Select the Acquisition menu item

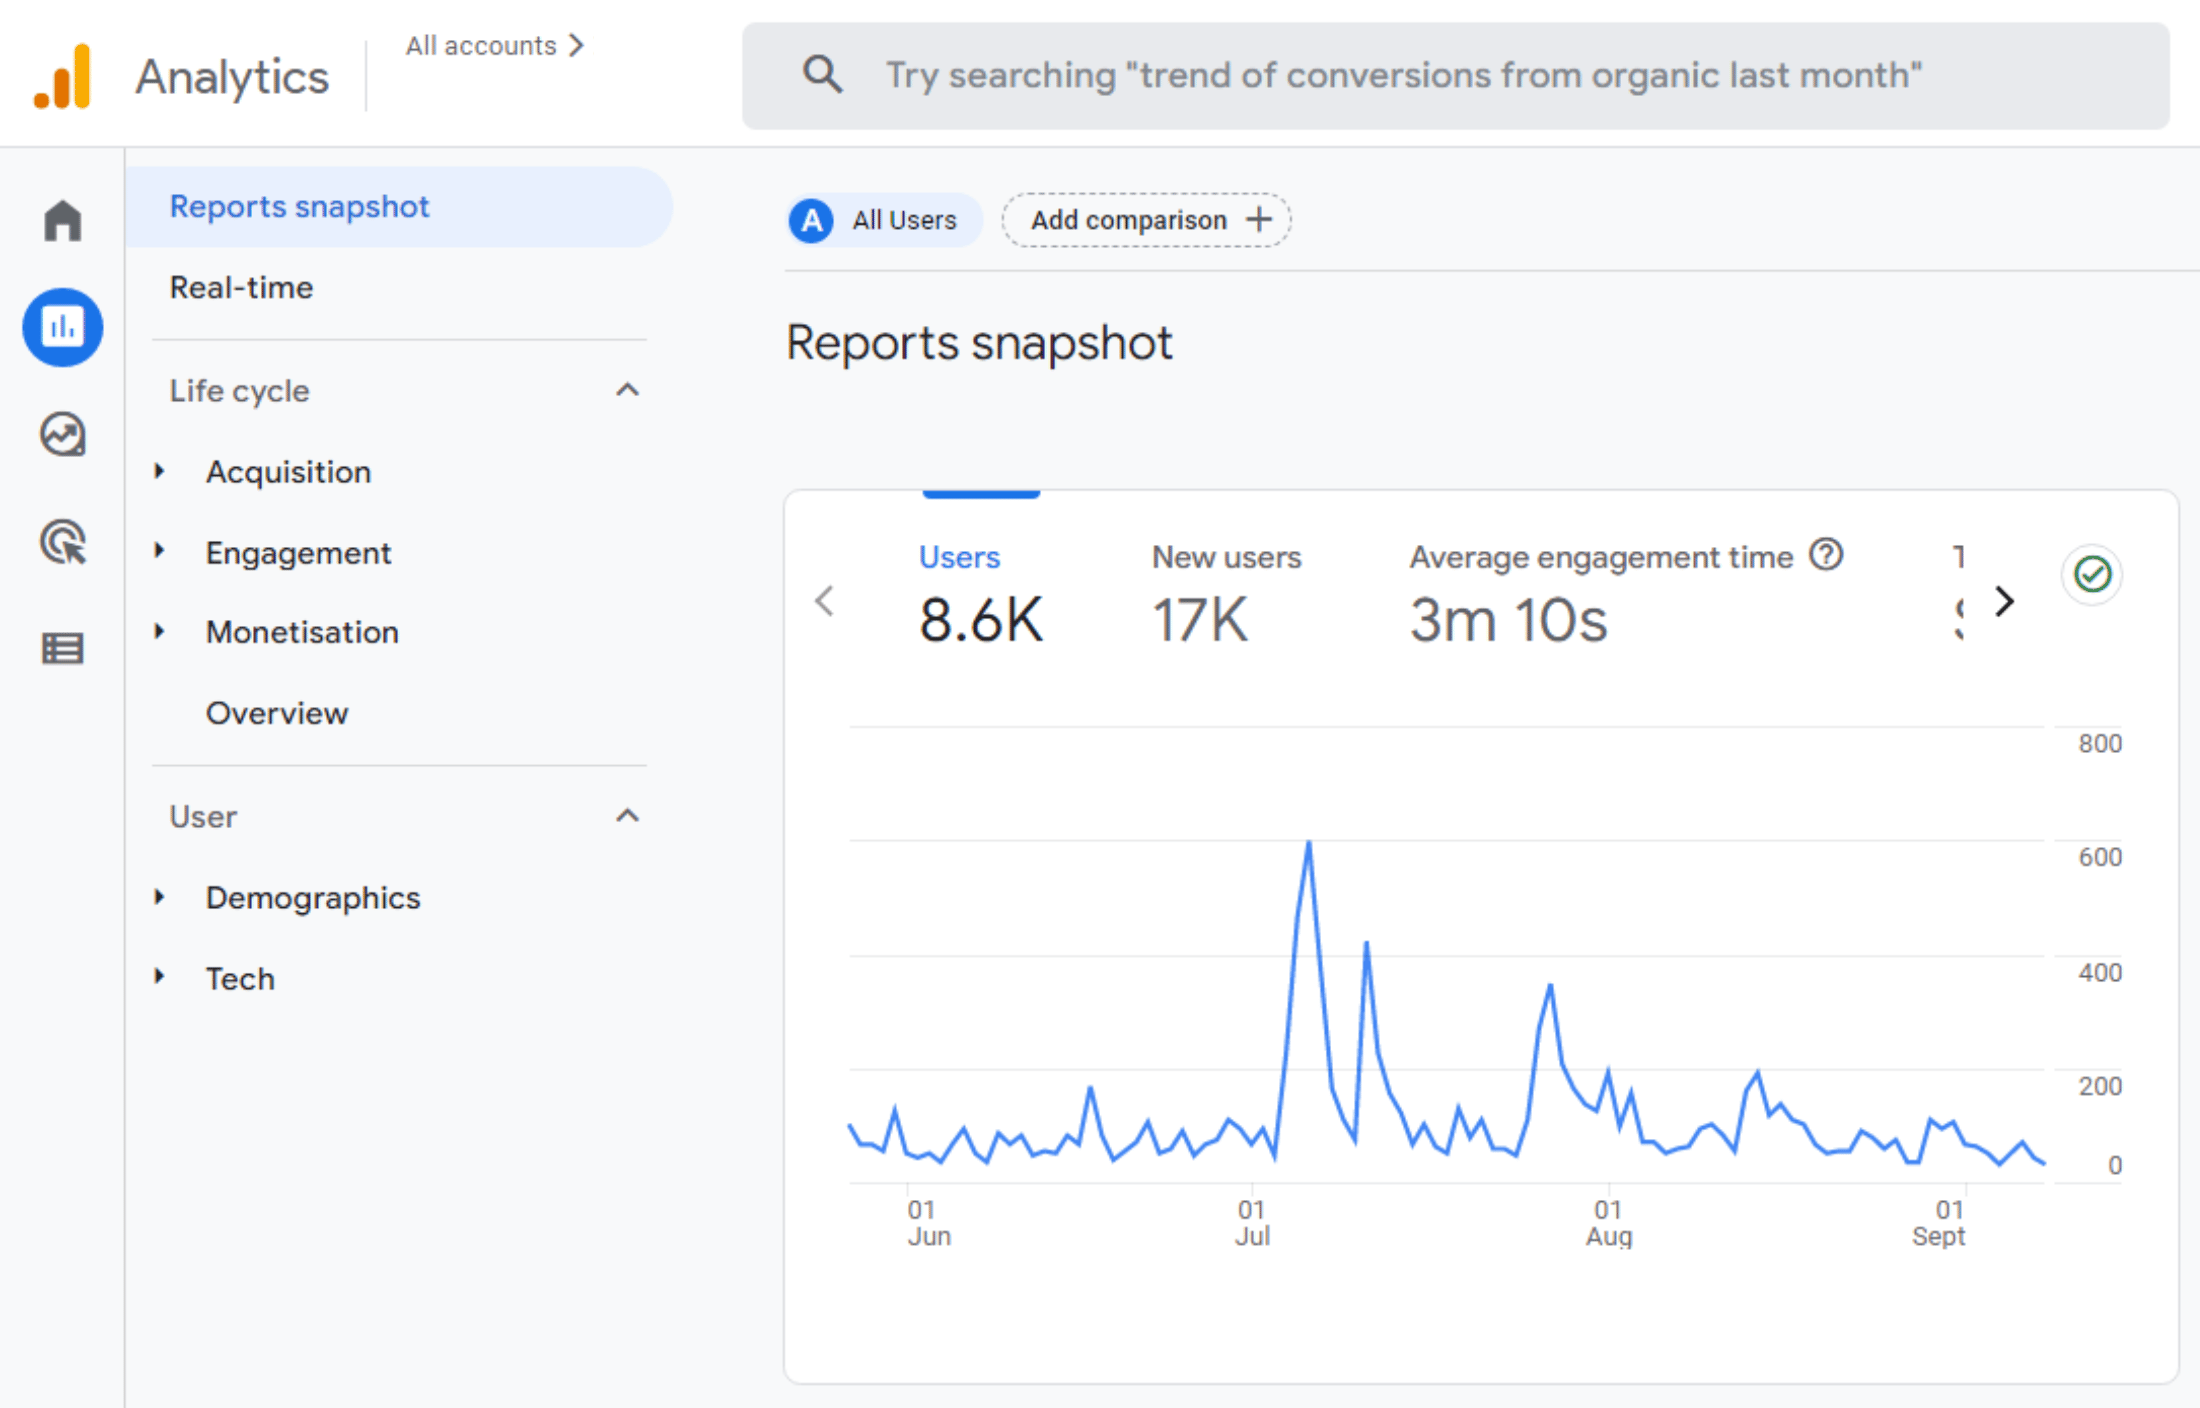pos(288,472)
